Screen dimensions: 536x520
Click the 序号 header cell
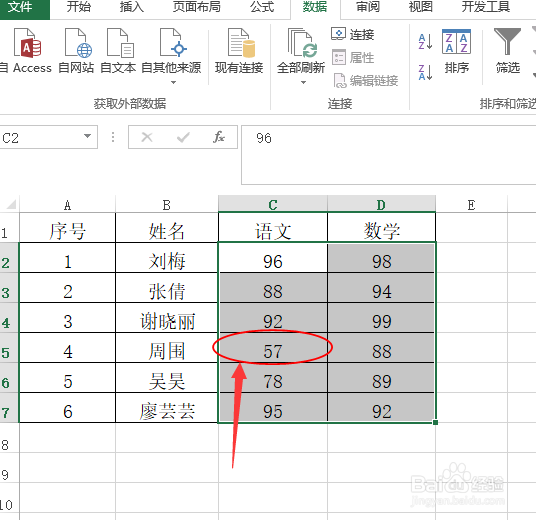(68, 228)
